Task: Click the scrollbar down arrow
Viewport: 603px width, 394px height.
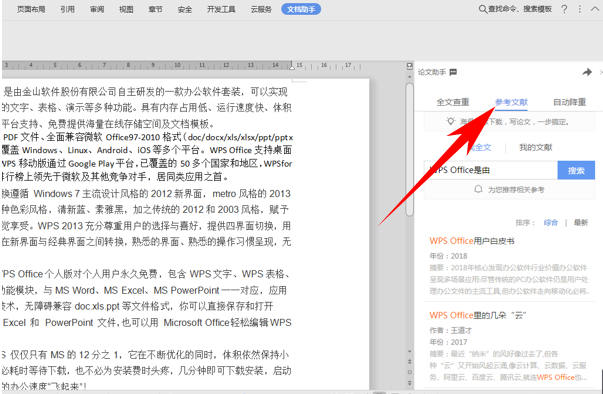Action: pyautogui.click(x=410, y=351)
